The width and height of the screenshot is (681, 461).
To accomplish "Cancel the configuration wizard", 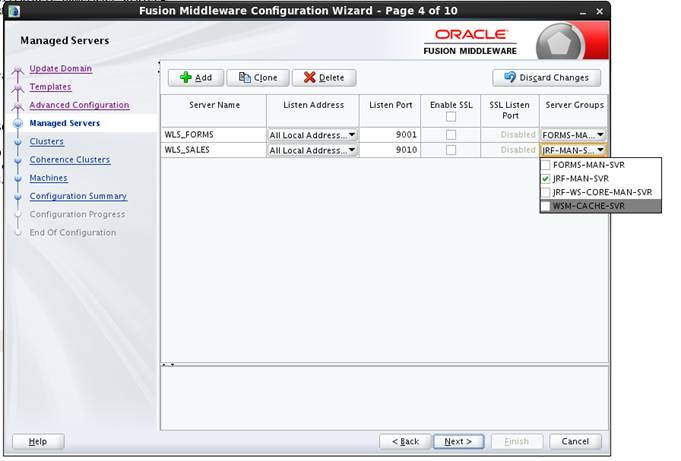I will (575, 441).
